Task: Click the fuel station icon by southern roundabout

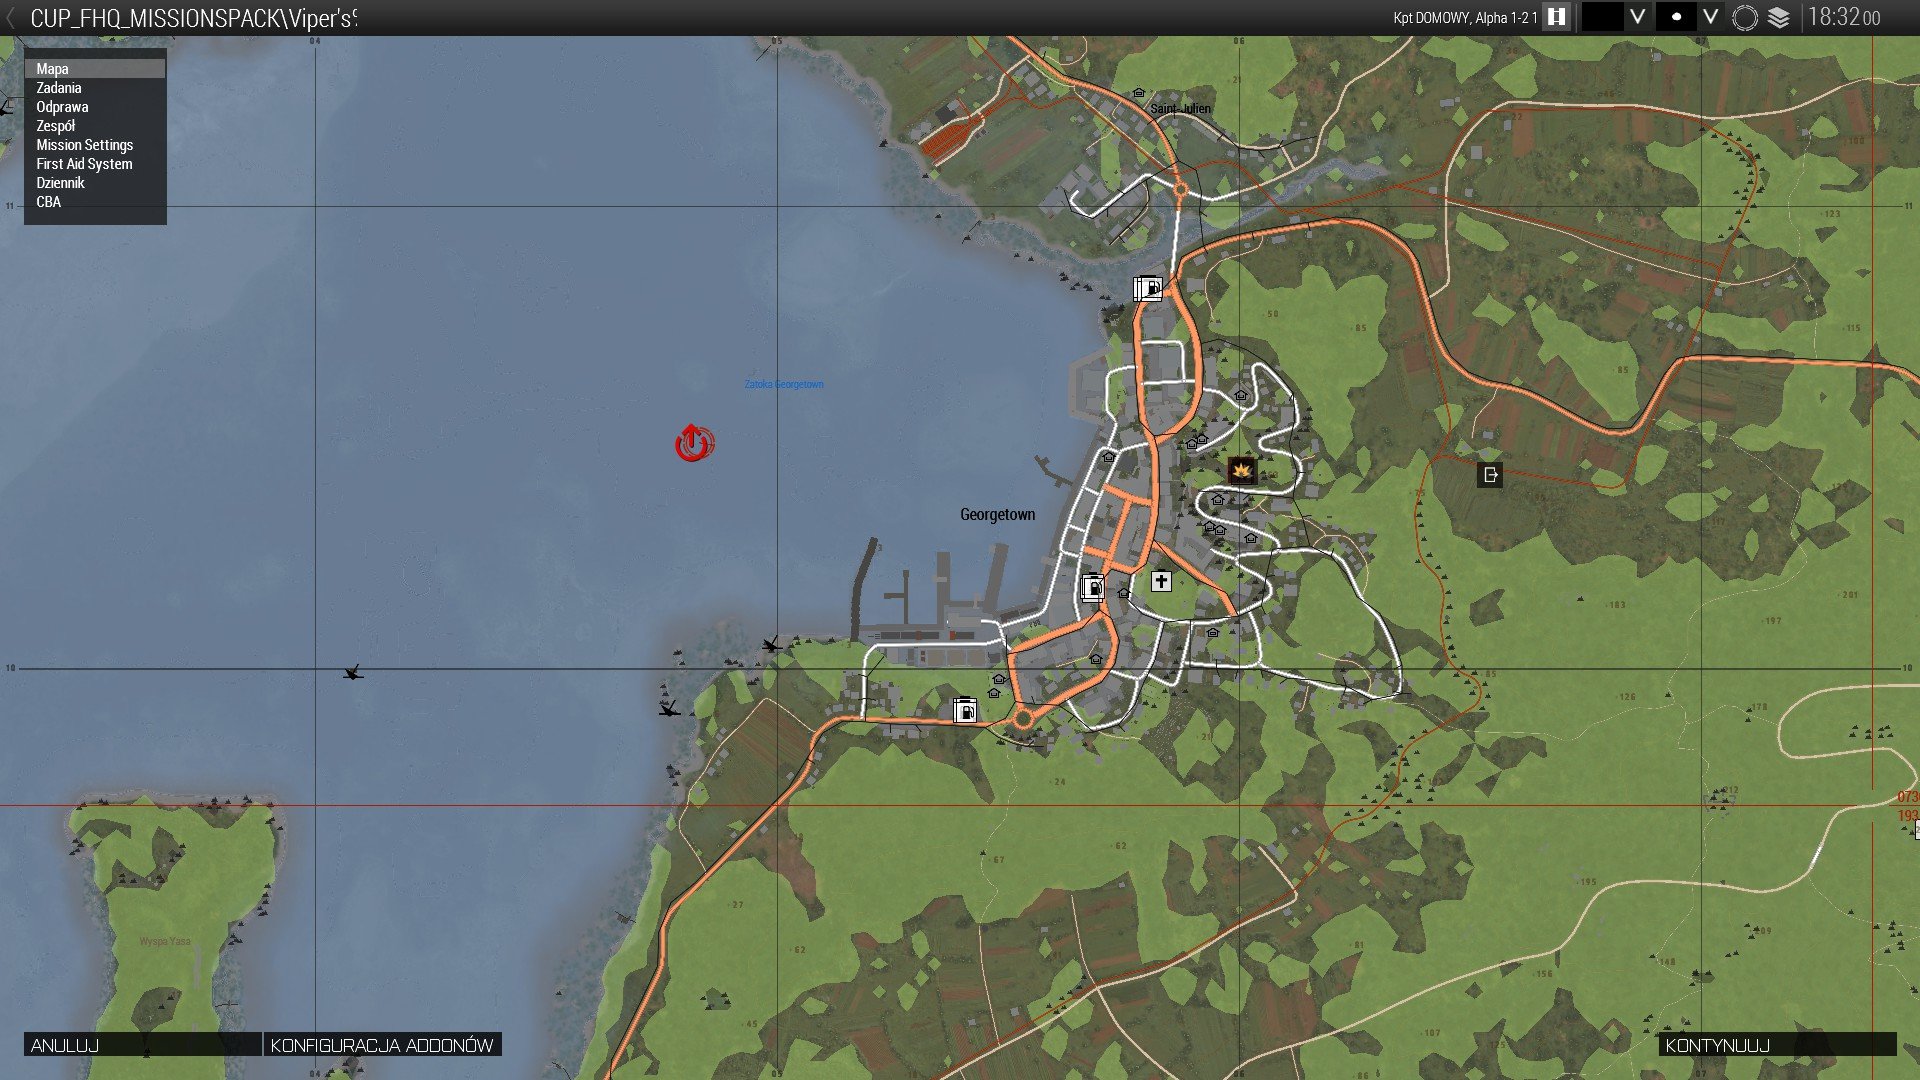Action: coord(965,710)
